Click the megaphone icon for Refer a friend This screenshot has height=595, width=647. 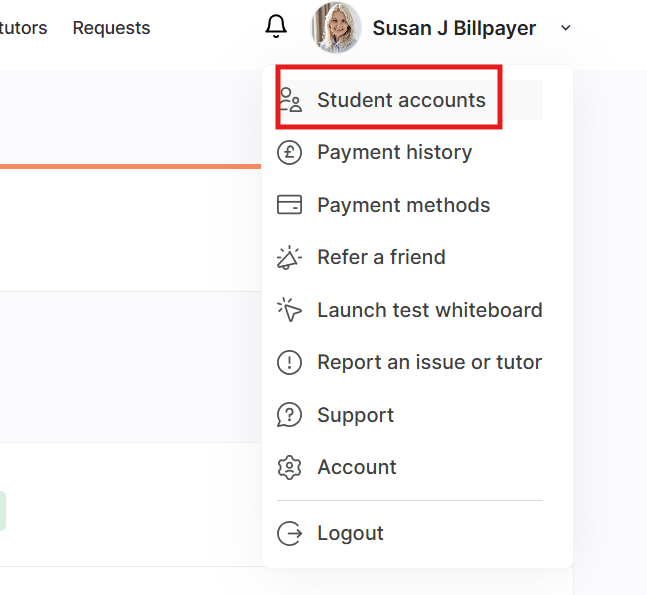[x=289, y=257]
